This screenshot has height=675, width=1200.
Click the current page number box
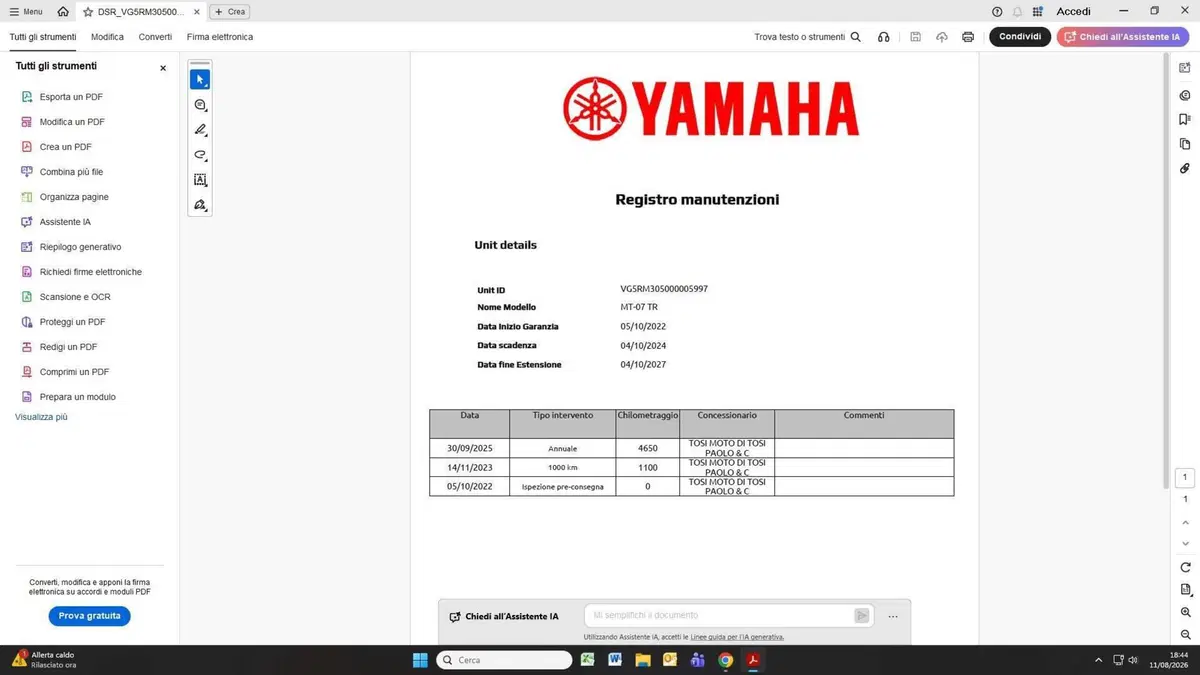tap(1185, 478)
